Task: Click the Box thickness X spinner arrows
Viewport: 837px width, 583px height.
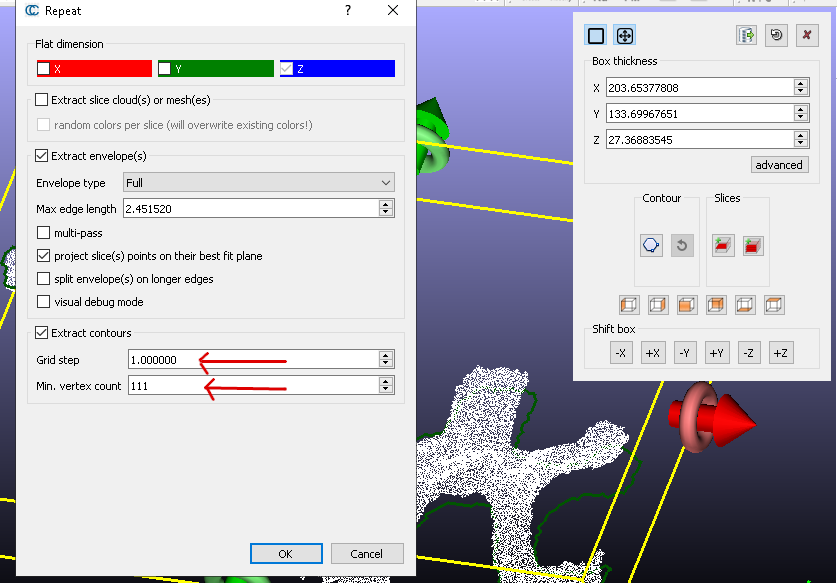Action: coord(800,88)
